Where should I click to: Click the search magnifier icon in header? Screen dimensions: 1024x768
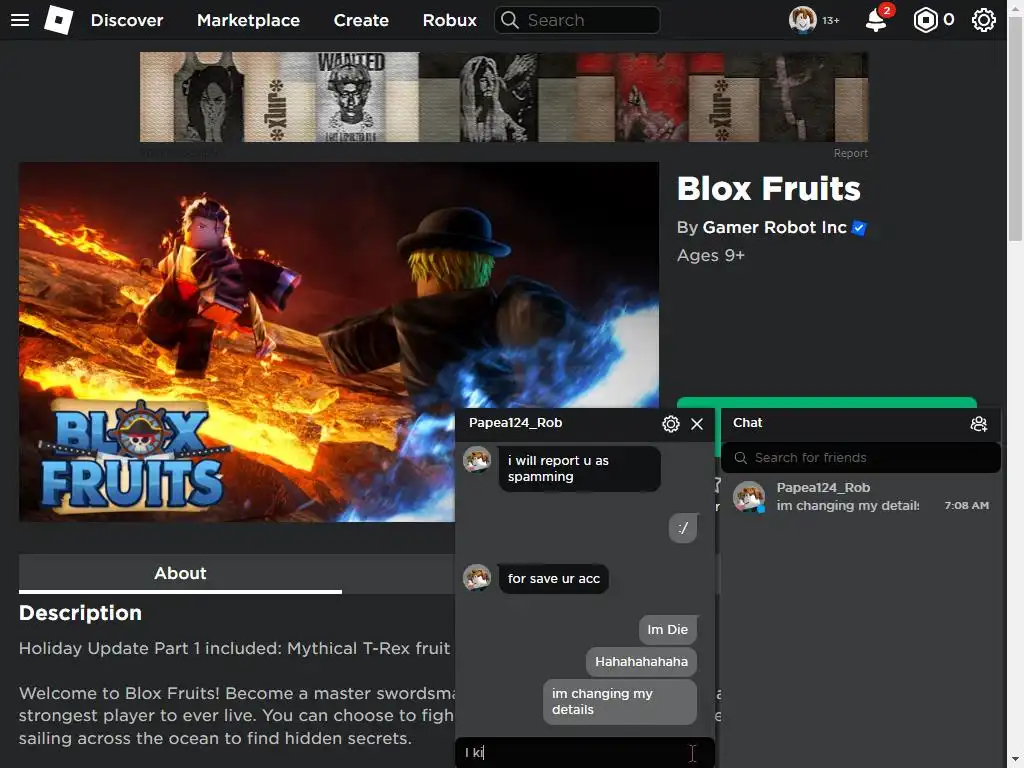(x=510, y=20)
